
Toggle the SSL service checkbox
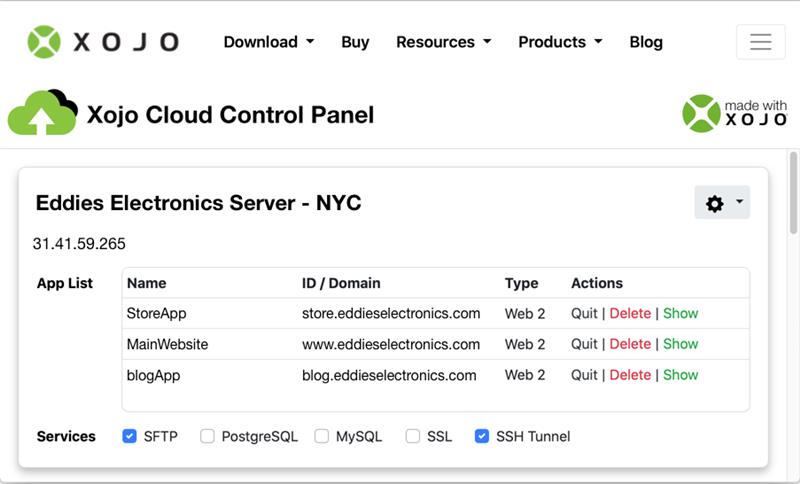click(413, 436)
